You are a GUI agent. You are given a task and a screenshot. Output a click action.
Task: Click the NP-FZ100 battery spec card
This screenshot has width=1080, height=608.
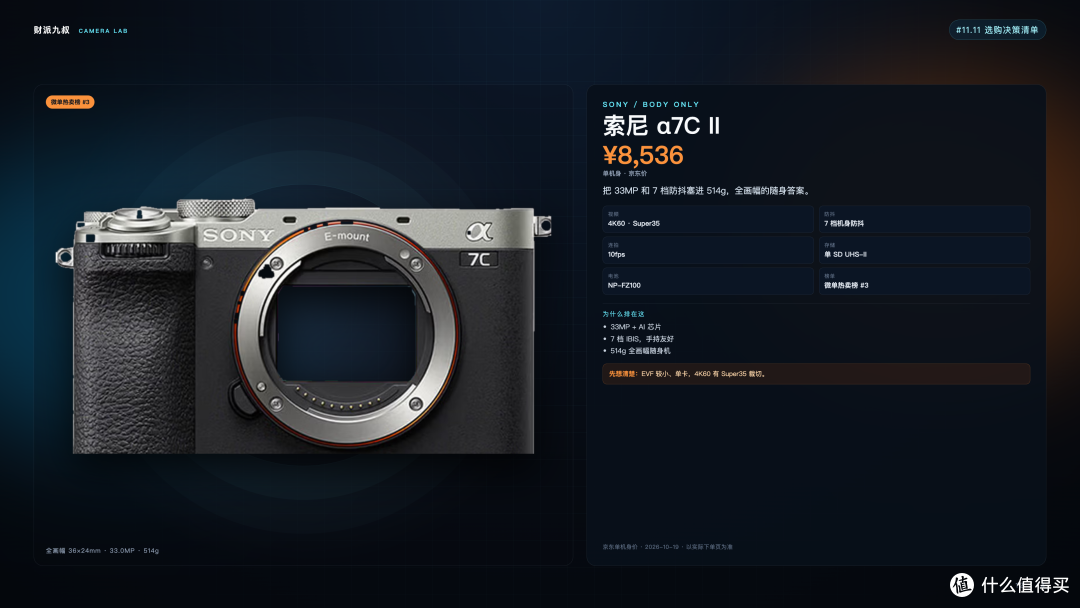(x=708, y=281)
